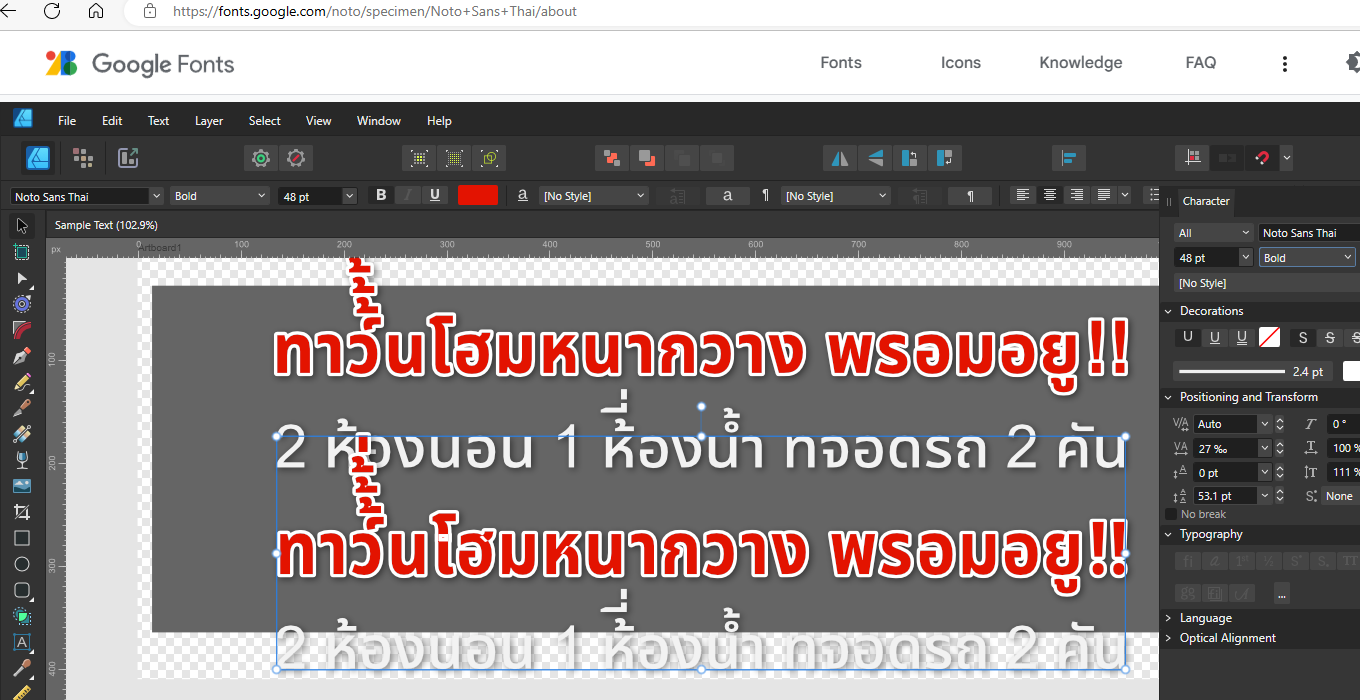Open the kerning Auto dropdown arrow

pos(1265,424)
